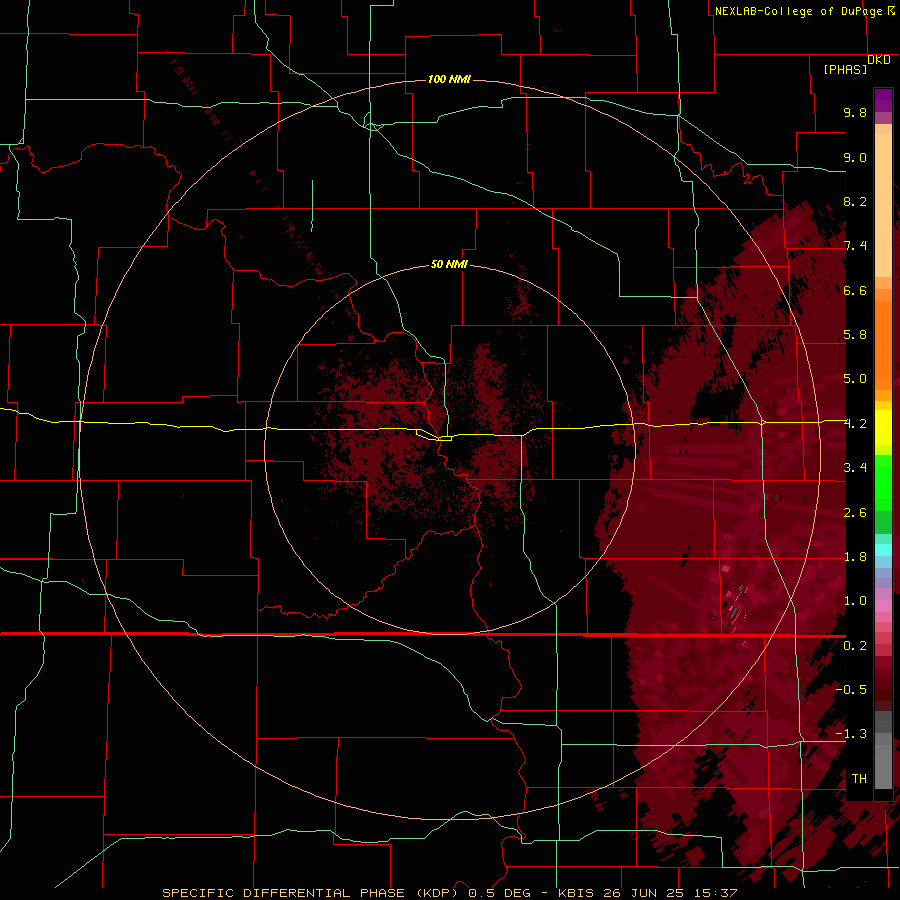This screenshot has height=900, width=900.
Task: Click the 9.8 value on the color scale
Action: [855, 112]
